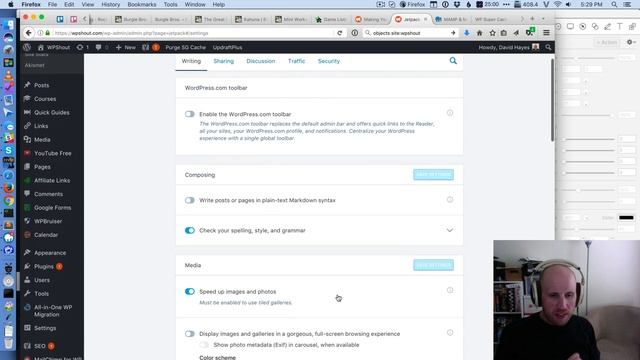Open the Posts pin icon in sidebar
Image resolution: width=640 pixels, height=360 pixels.
tap(27, 85)
